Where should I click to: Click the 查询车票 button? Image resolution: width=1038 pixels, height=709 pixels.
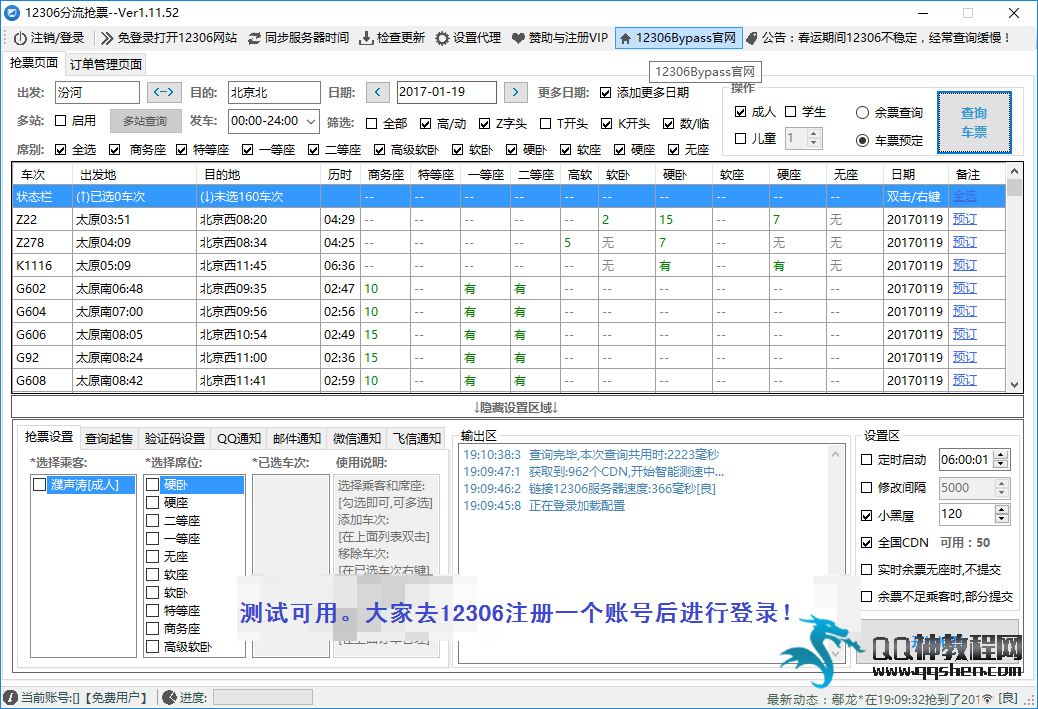974,122
